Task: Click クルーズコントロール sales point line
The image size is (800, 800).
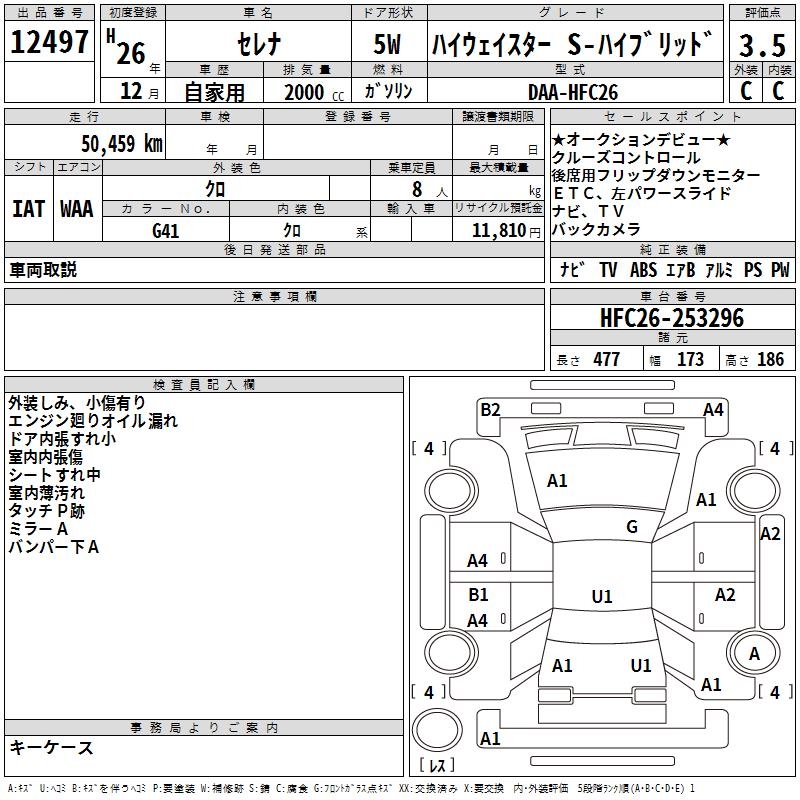Action: 627,157
